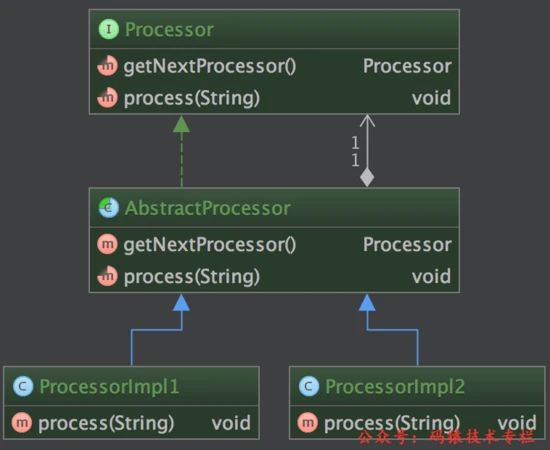Click the ProcessorImpl1 class icon
Screen dimensions: 550x450
(23, 386)
